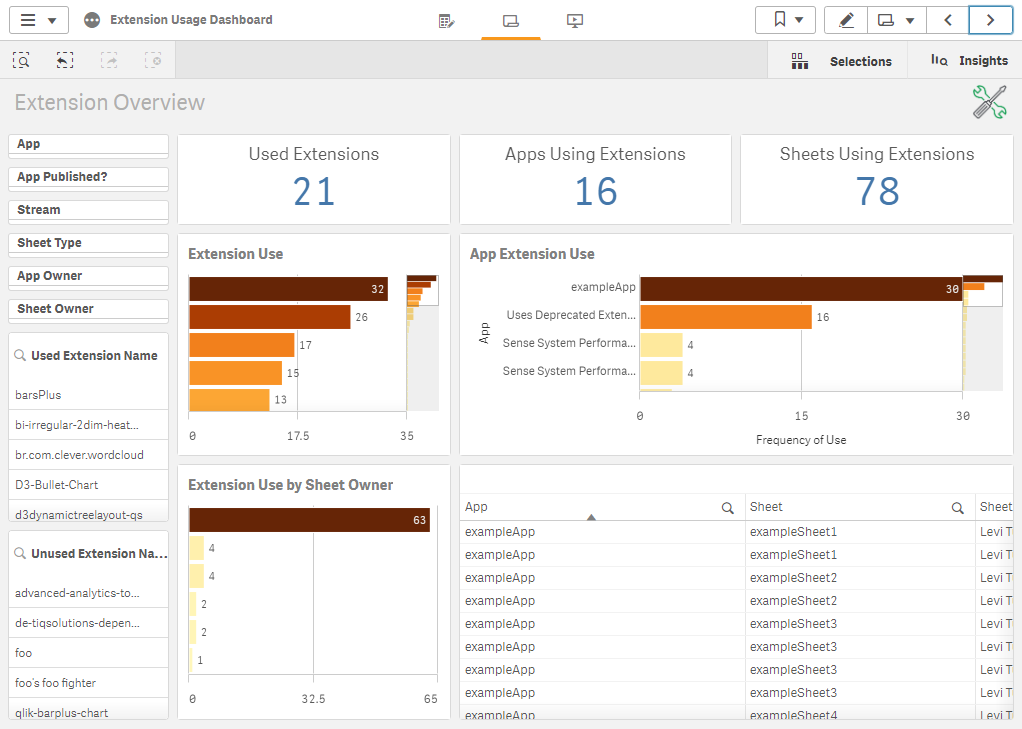The height and width of the screenshot is (729, 1022).
Task: Click Extension Use by Sheet Owner title
Action: point(290,484)
